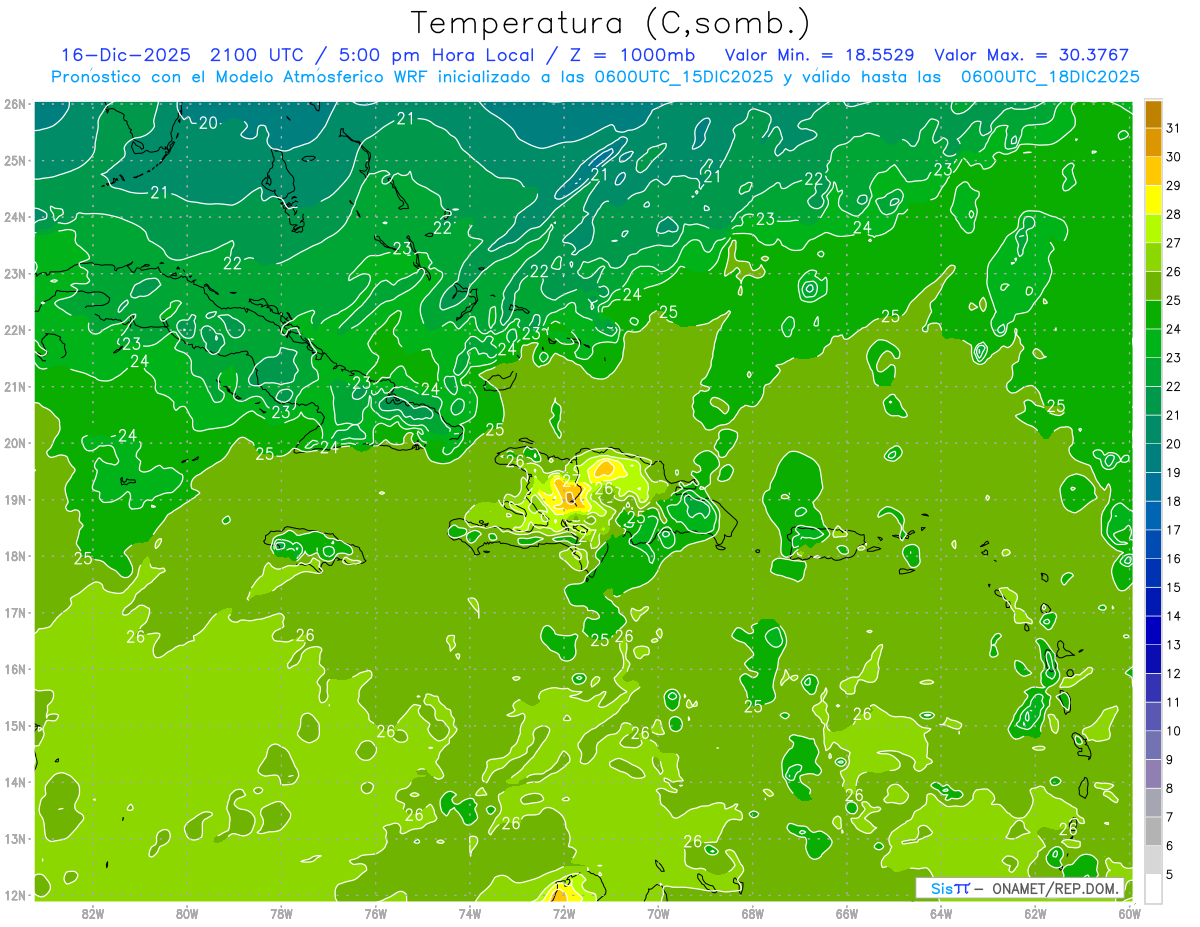
Task: Click the color bar scale label 27
Action: [x=1173, y=243]
